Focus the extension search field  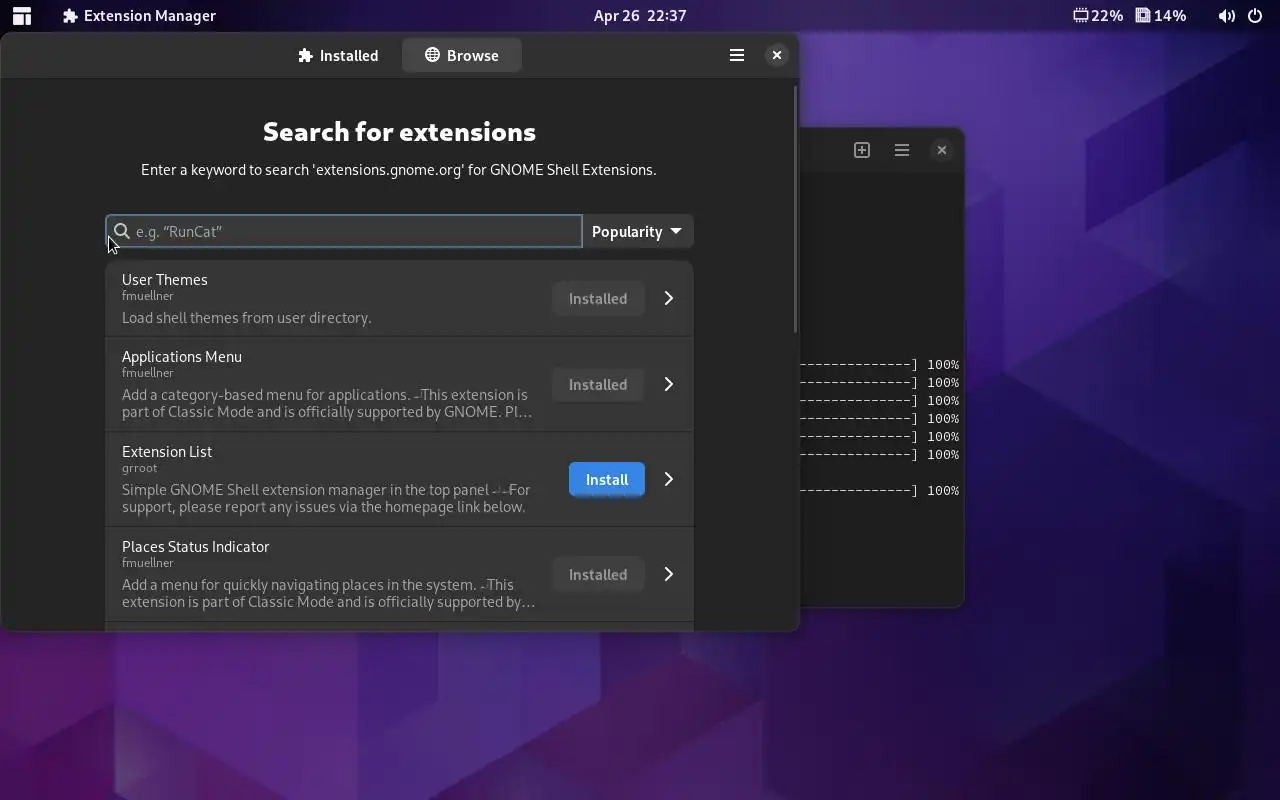344,231
